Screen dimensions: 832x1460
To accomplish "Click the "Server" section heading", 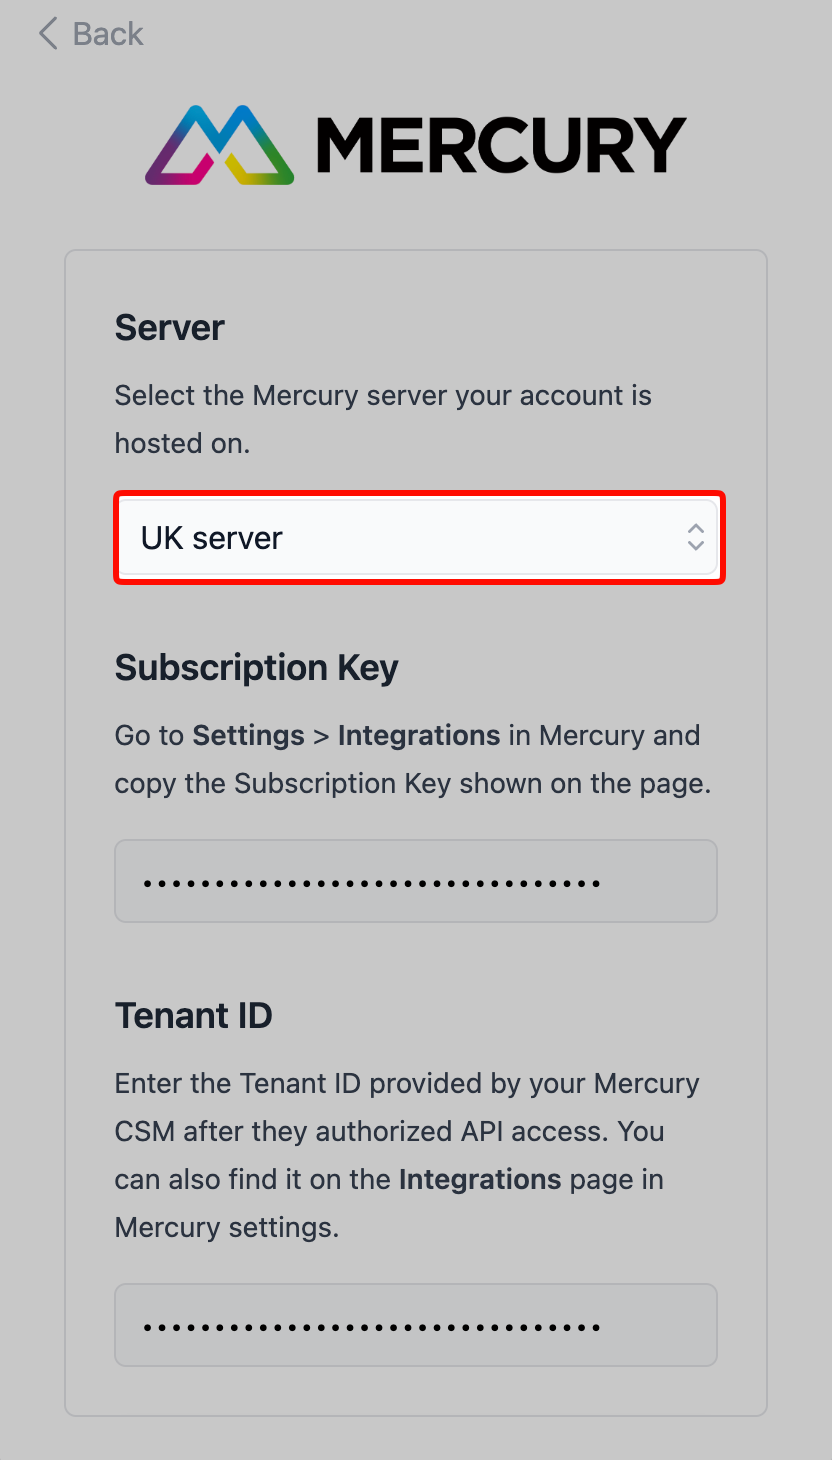I will (170, 327).
